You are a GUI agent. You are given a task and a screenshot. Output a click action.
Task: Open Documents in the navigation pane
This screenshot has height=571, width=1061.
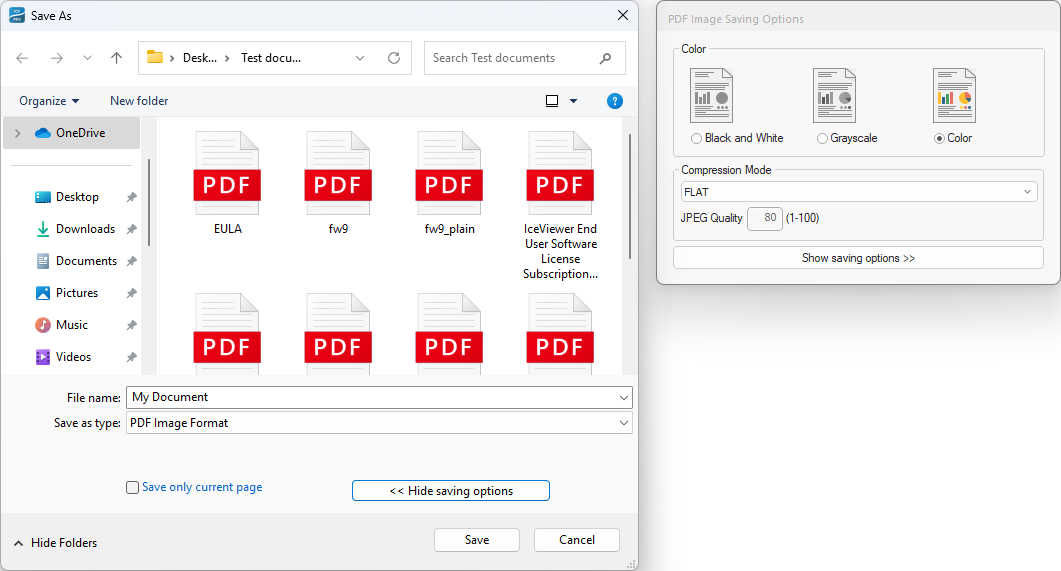85,260
